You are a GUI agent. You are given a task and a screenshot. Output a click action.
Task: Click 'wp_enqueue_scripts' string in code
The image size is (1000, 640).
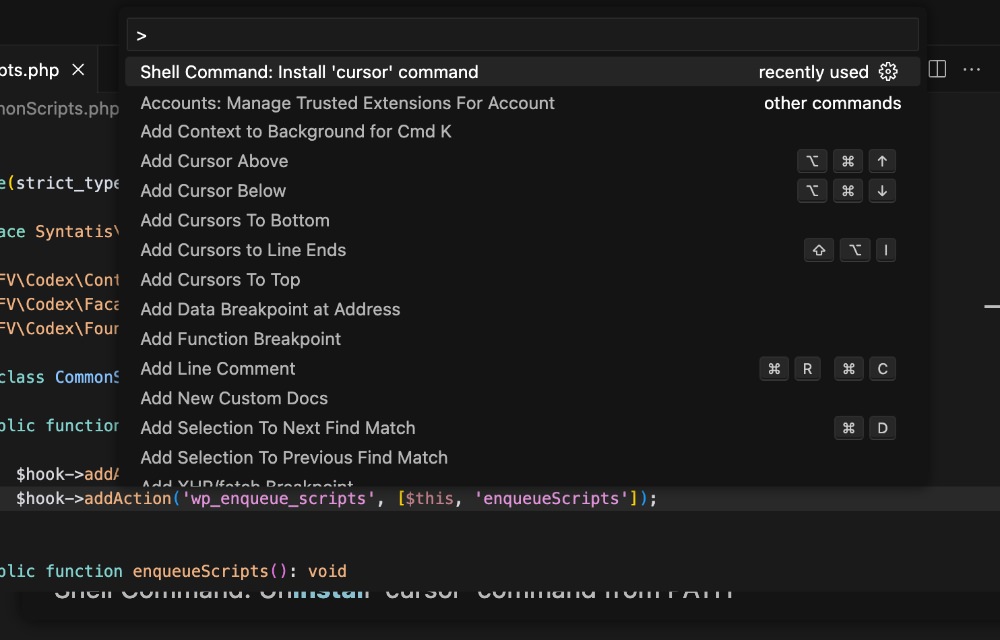coord(279,498)
